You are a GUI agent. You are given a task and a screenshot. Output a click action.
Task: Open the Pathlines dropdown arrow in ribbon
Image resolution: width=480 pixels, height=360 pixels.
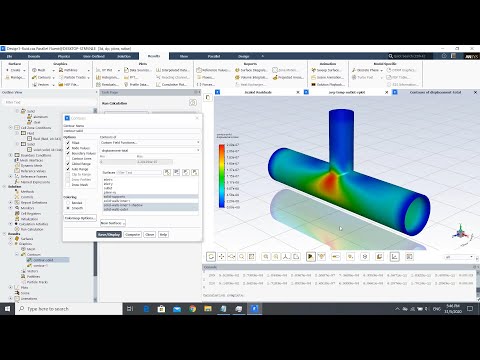pyautogui.click(x=89, y=70)
